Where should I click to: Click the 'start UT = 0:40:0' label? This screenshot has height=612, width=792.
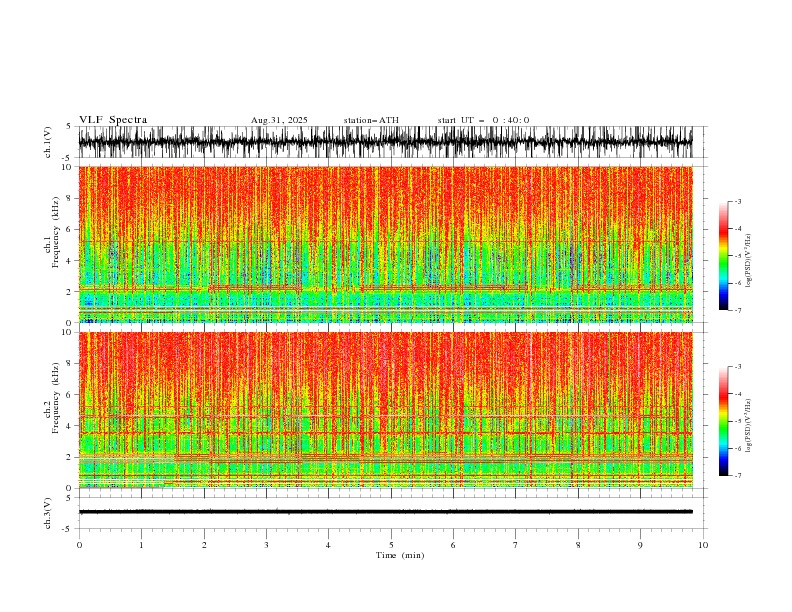coord(483,120)
